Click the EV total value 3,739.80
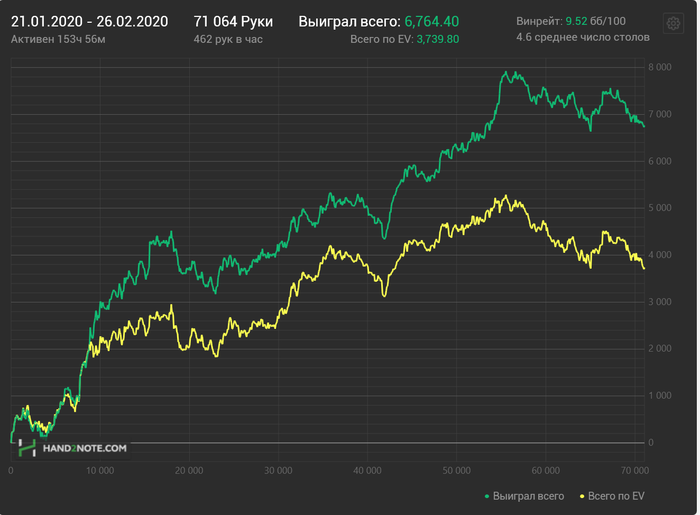The height and width of the screenshot is (515, 700). 437,39
